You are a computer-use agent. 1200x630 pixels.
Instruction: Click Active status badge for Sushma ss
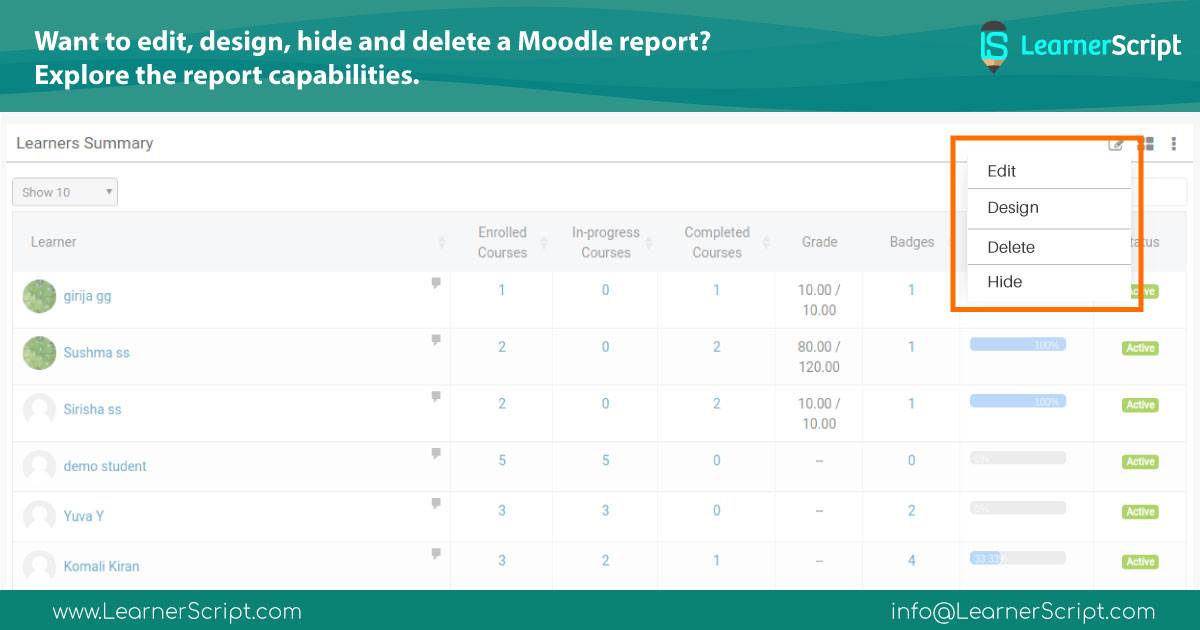point(1140,348)
